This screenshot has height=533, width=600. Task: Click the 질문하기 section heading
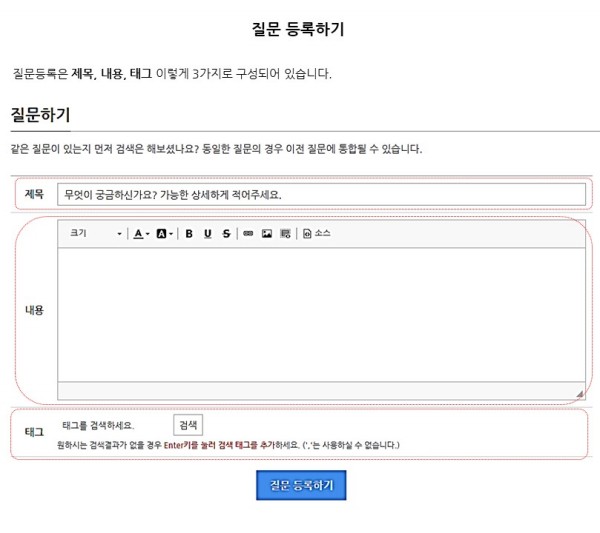(x=40, y=116)
